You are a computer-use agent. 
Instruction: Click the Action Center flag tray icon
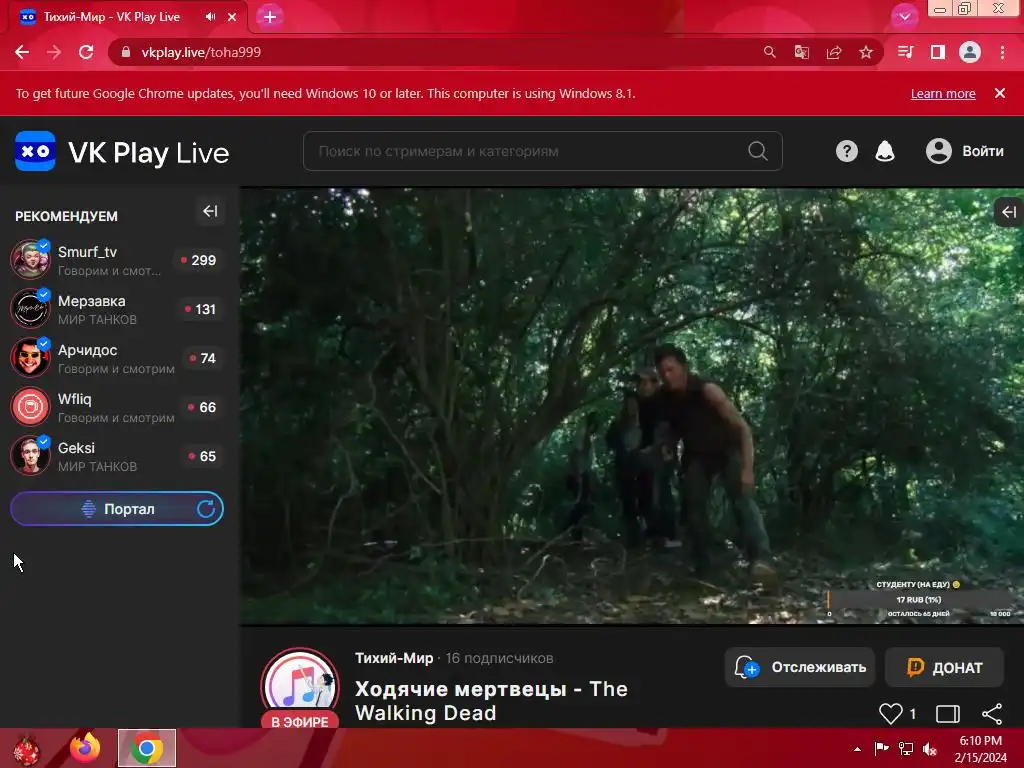coord(881,749)
